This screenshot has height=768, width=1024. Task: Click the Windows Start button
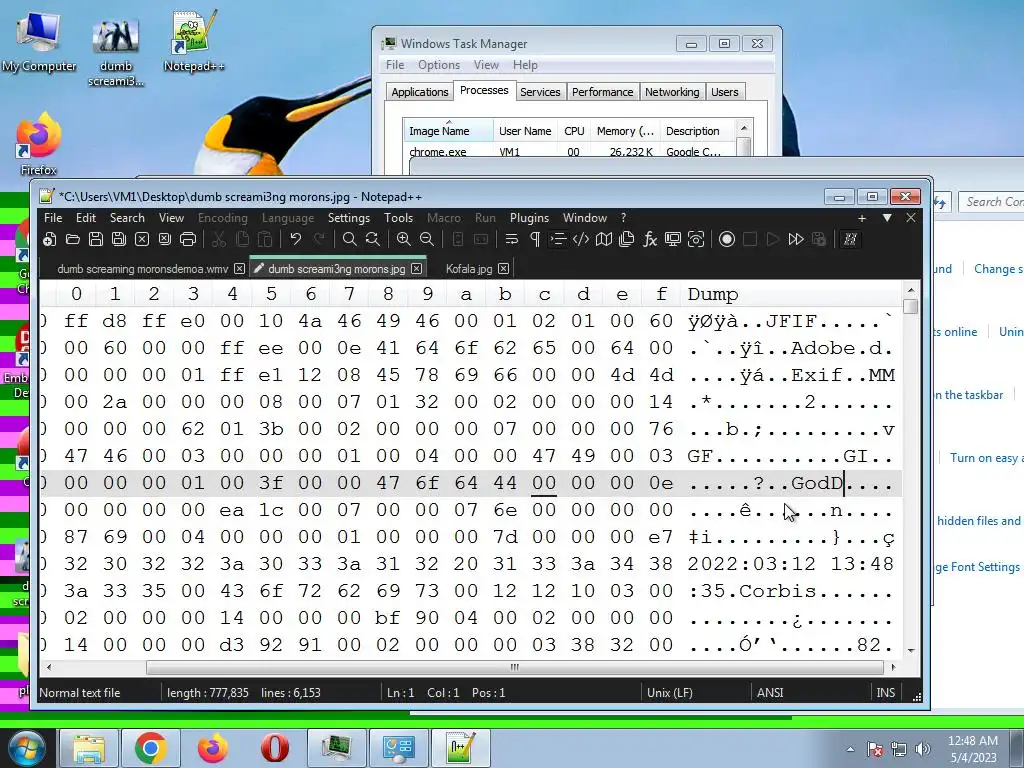click(x=25, y=748)
